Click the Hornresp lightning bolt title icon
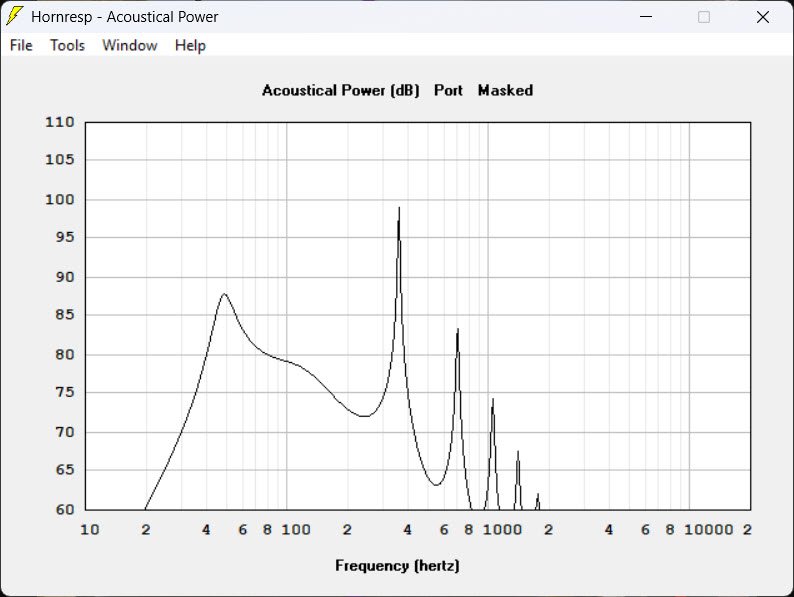The image size is (794, 597). pyautogui.click(x=15, y=16)
